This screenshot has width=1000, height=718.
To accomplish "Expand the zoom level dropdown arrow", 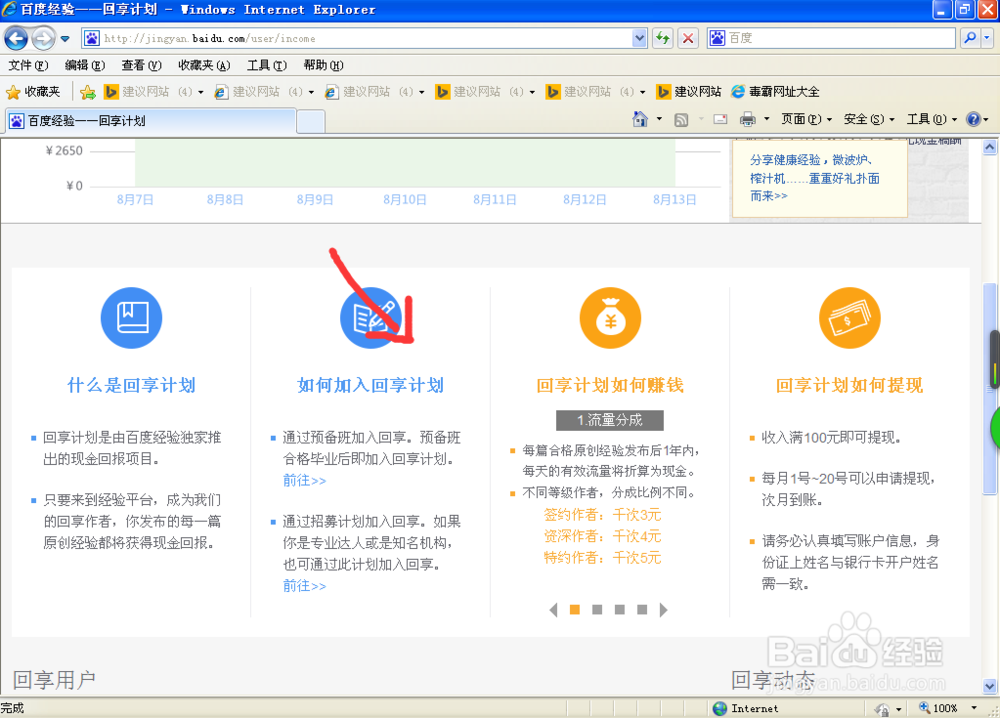I will pyautogui.click(x=974, y=708).
